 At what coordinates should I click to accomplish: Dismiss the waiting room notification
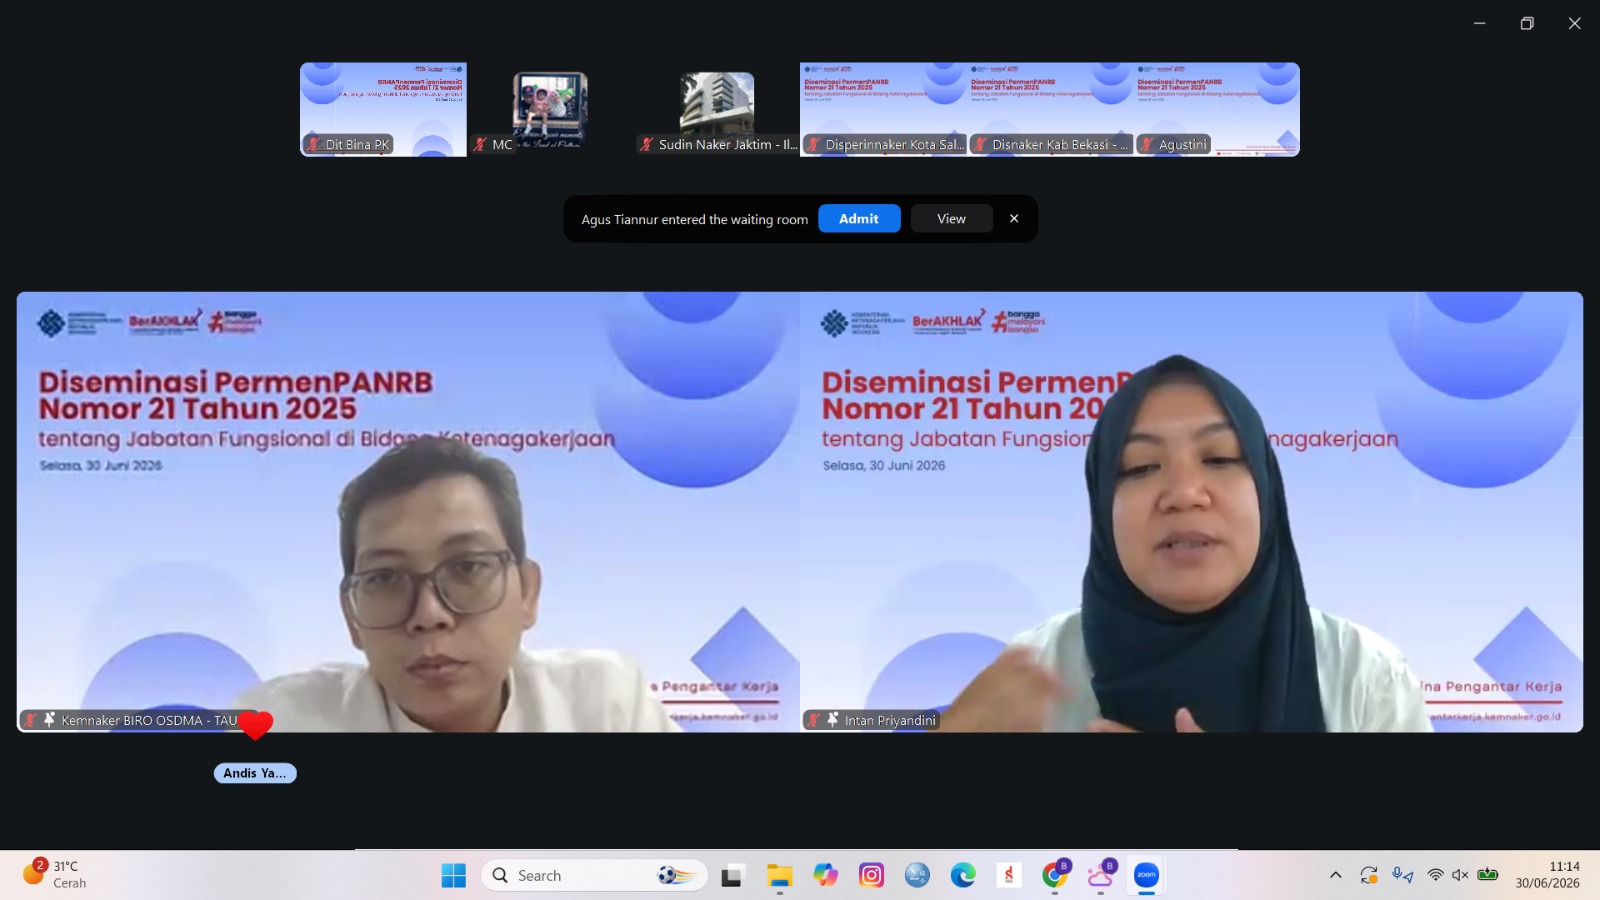tap(1014, 218)
